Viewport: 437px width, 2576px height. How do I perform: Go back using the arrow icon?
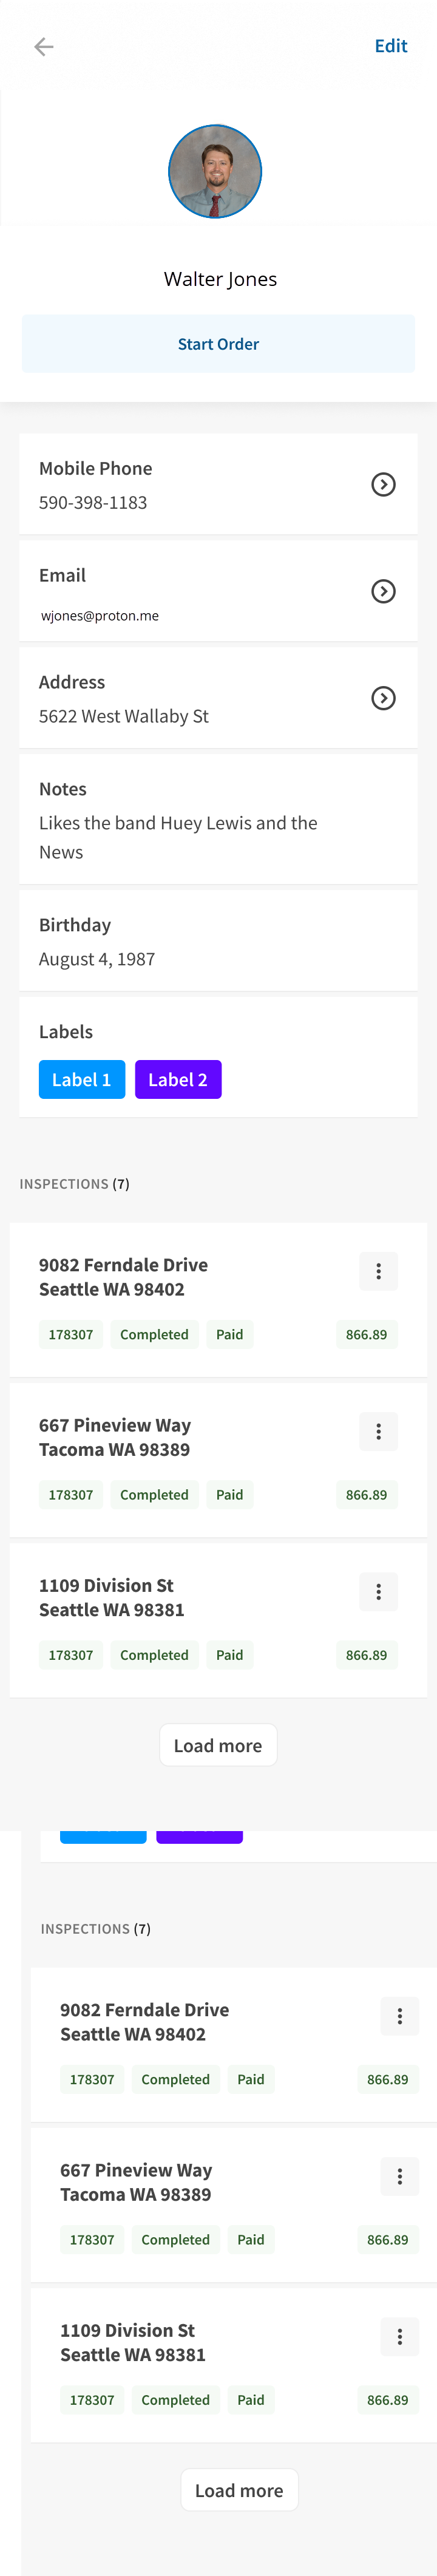[x=44, y=47]
